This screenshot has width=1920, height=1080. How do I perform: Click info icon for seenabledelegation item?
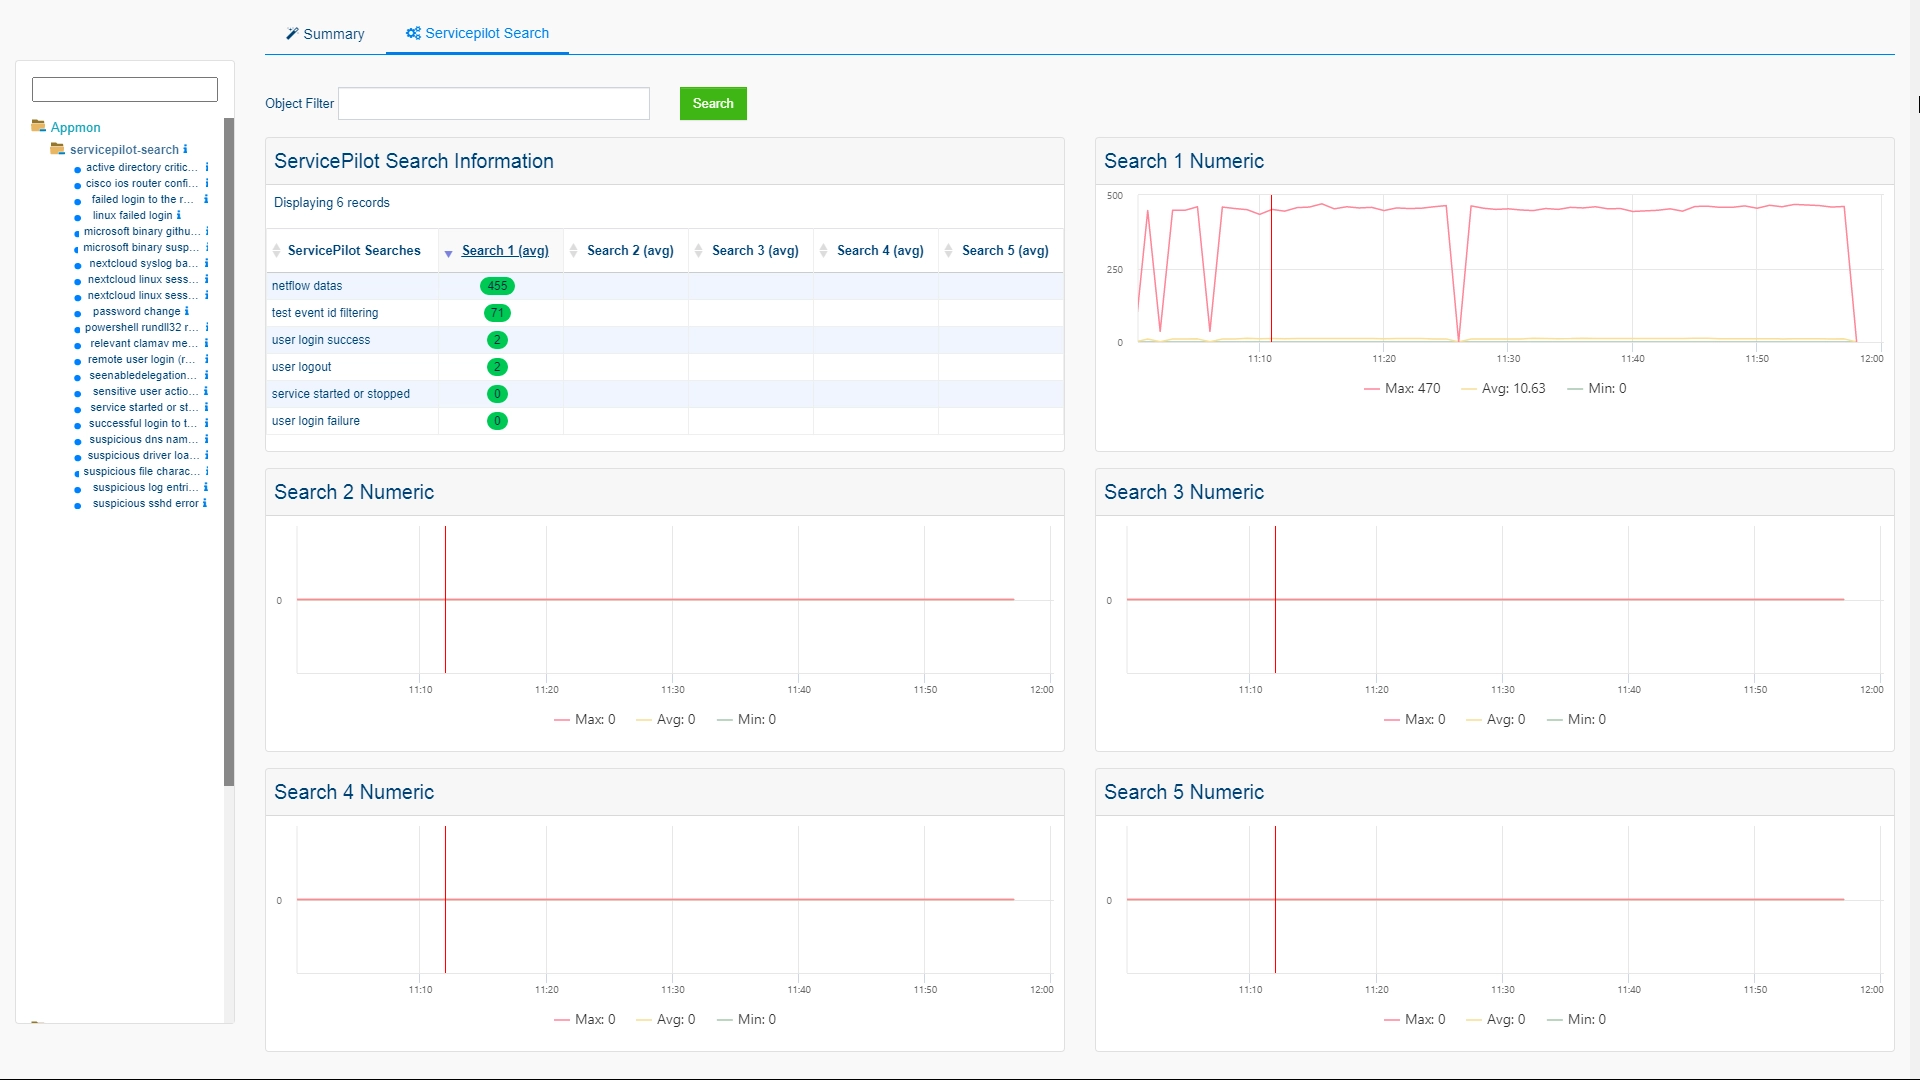point(207,376)
